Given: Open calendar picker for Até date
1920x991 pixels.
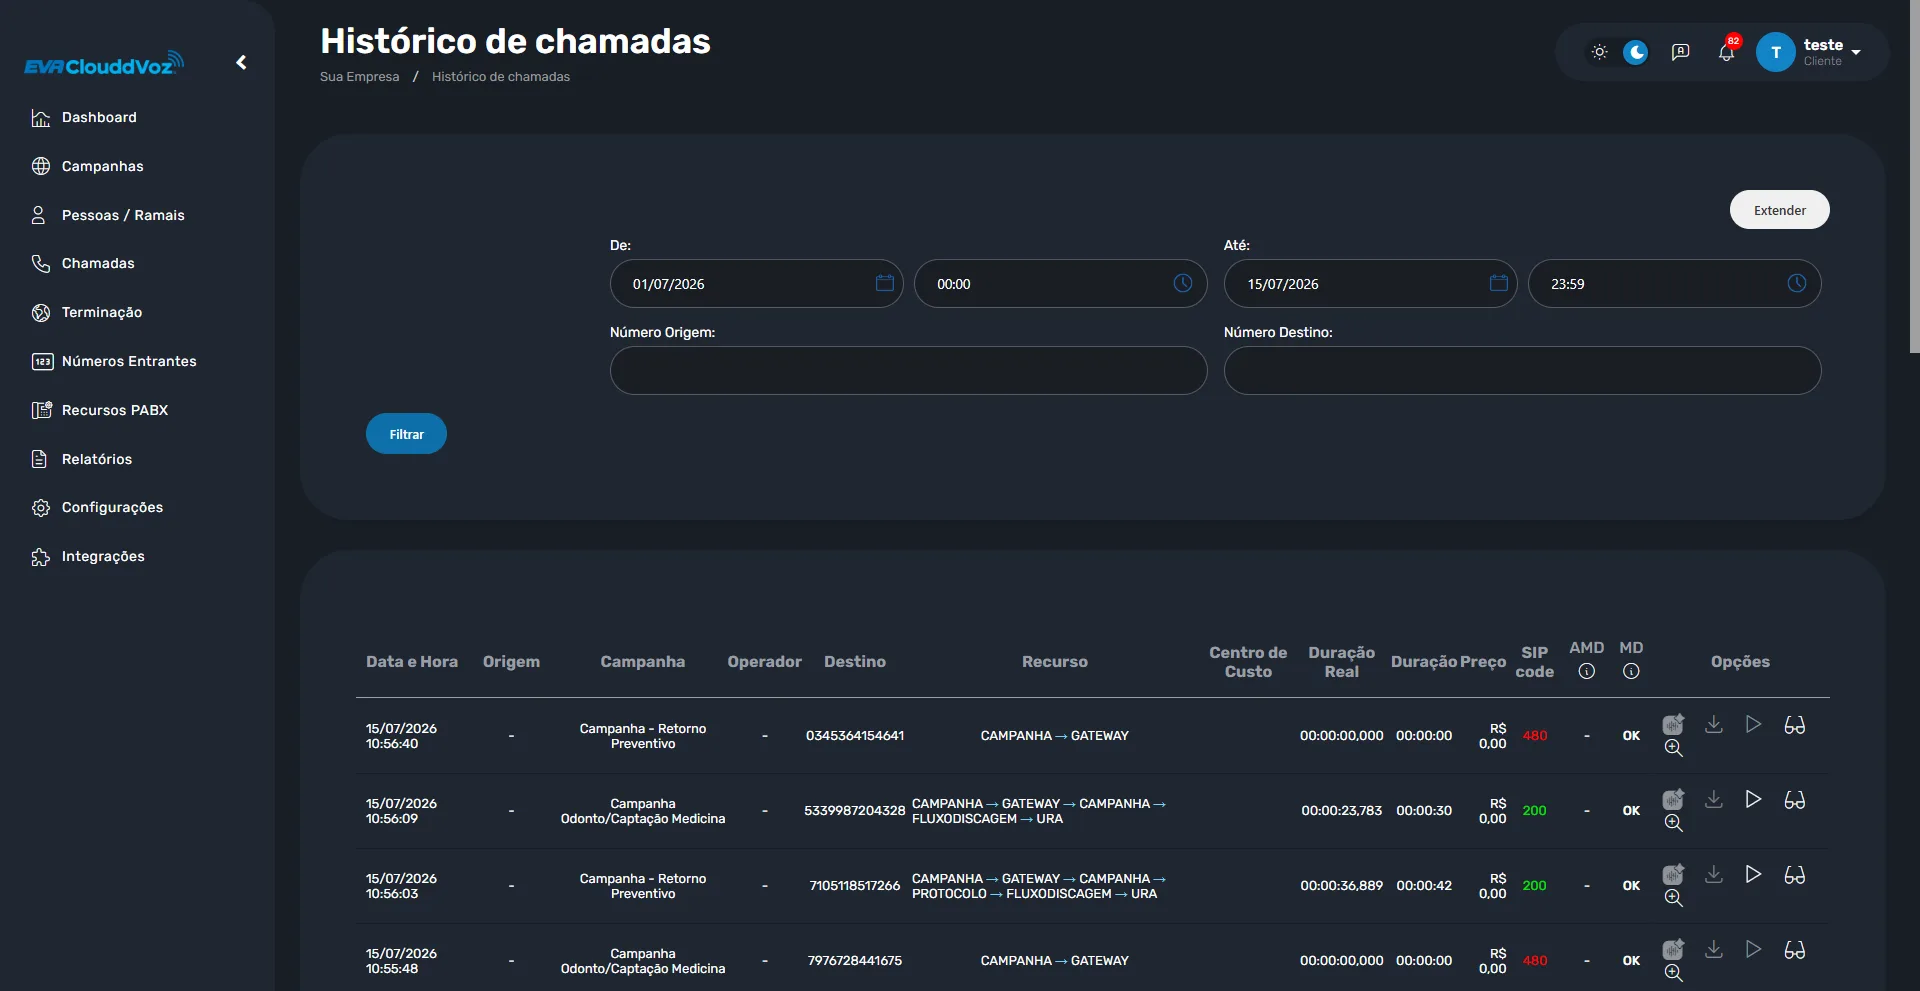Looking at the screenshot, I should (1499, 283).
